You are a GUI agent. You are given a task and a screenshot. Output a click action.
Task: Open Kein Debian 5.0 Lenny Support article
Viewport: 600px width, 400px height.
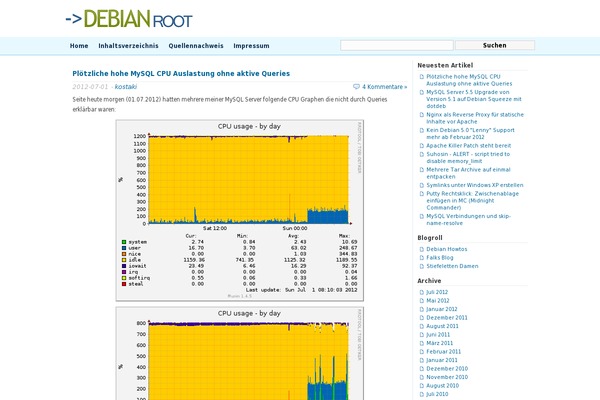click(x=470, y=134)
